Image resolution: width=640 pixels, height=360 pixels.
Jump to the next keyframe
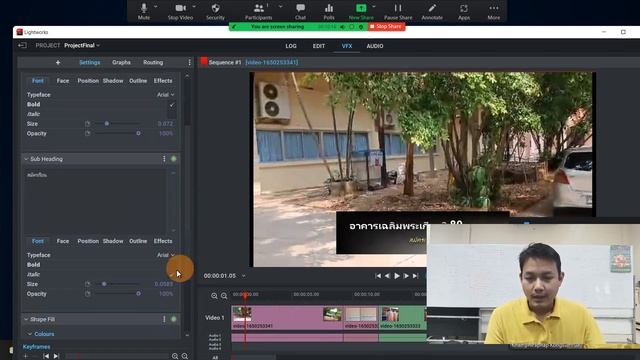point(56,356)
